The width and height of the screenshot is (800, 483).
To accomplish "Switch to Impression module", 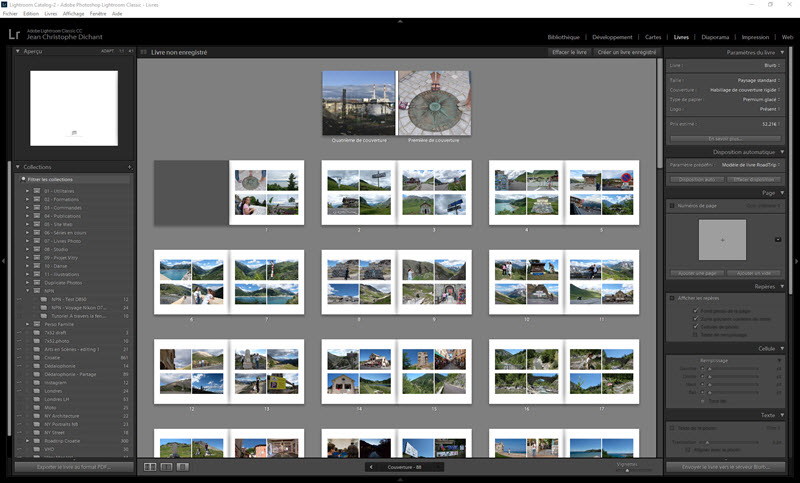I will click(755, 37).
